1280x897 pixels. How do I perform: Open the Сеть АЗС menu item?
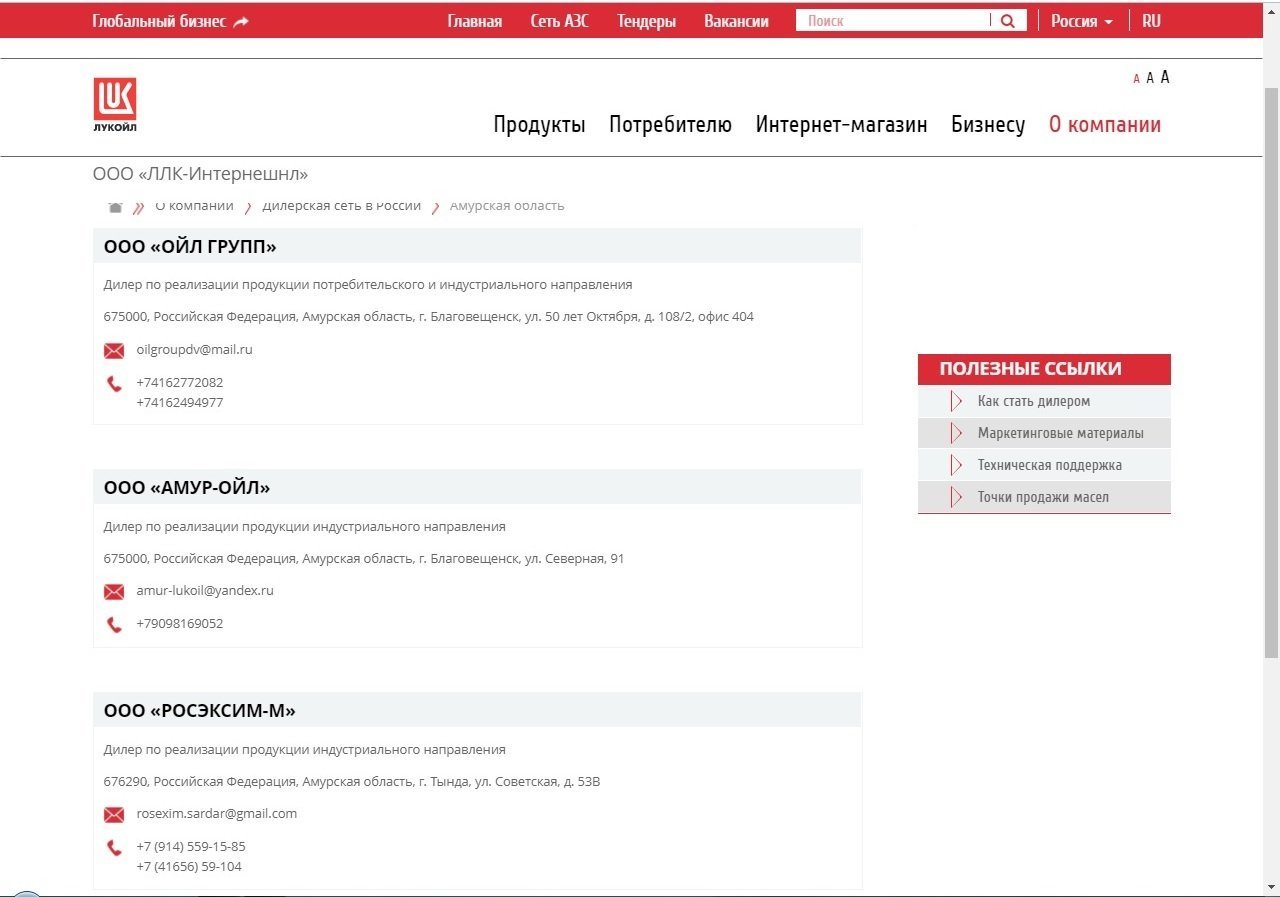click(x=559, y=21)
